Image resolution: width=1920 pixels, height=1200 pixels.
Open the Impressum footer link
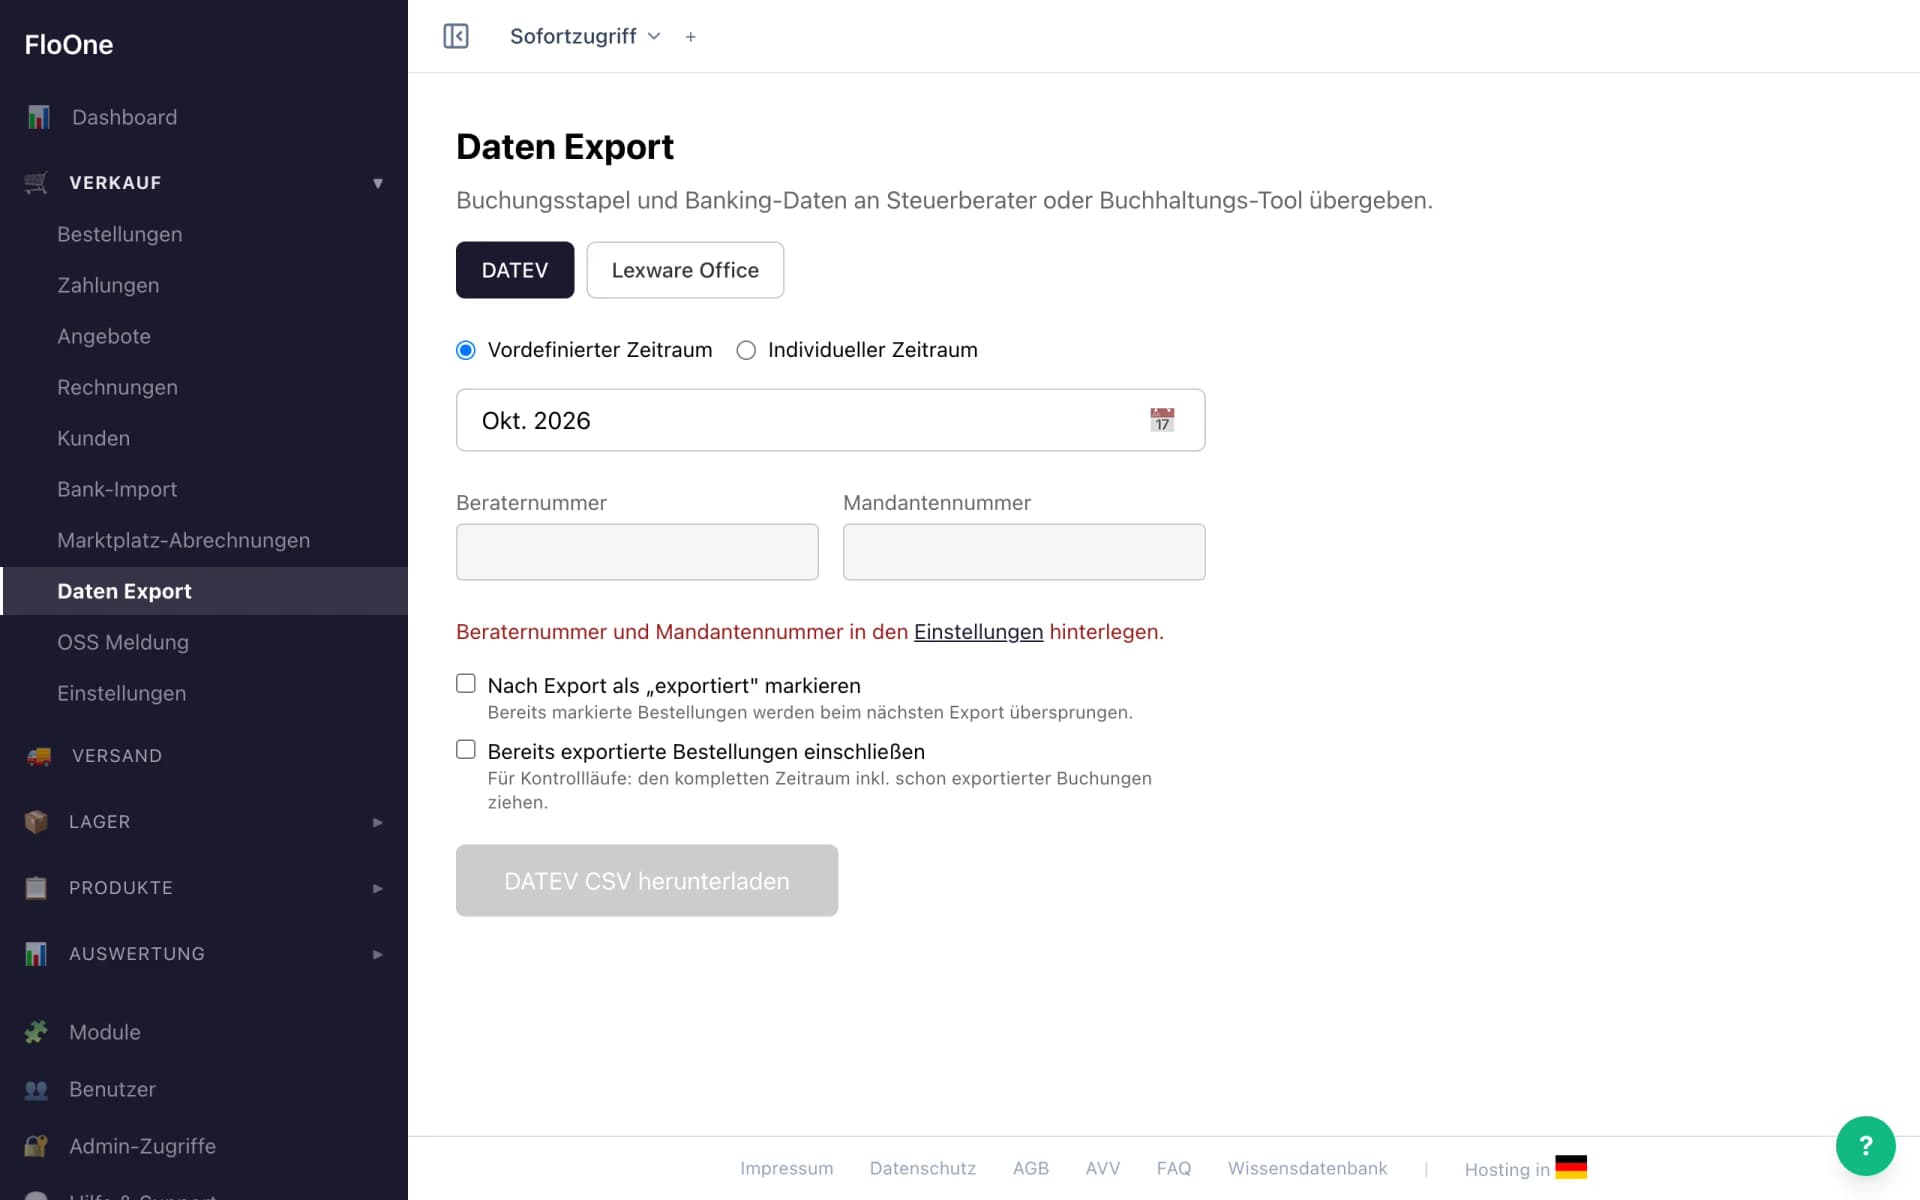click(x=786, y=1168)
